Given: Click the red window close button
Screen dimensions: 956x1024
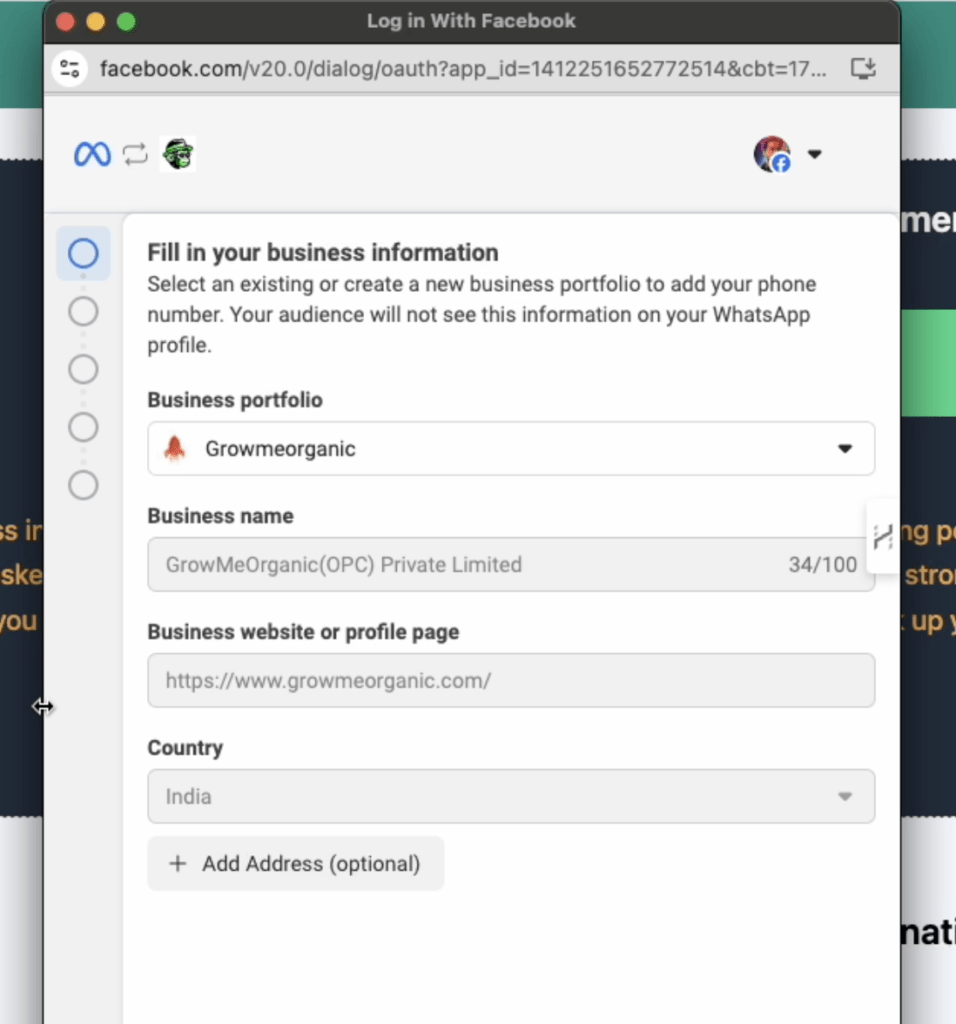Looking at the screenshot, I should pos(65,22).
